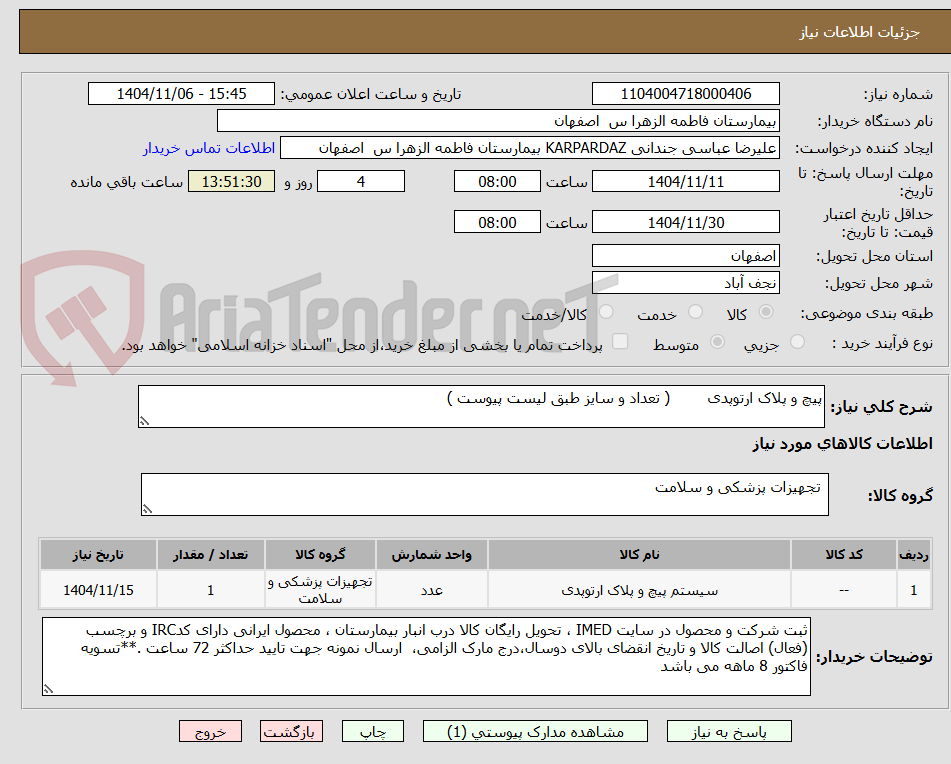Click the resize handle of the buyer notes box
951x764 pixels.
tap(48, 689)
